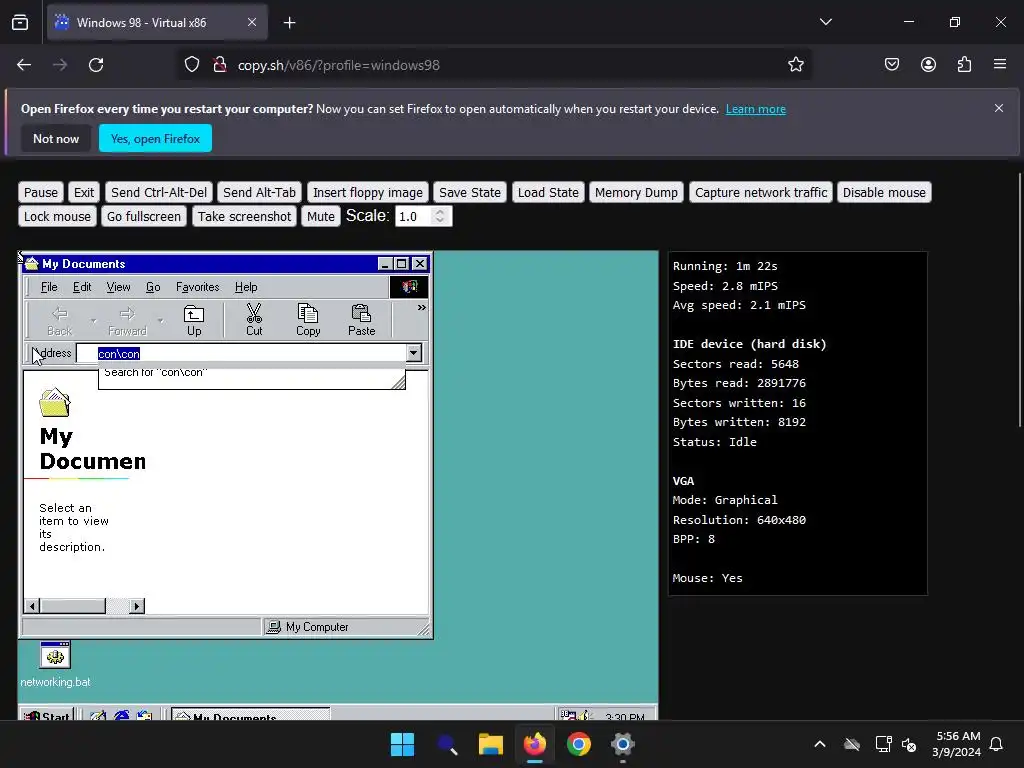Click the Not now button
1024x768 pixels.
[x=56, y=138]
